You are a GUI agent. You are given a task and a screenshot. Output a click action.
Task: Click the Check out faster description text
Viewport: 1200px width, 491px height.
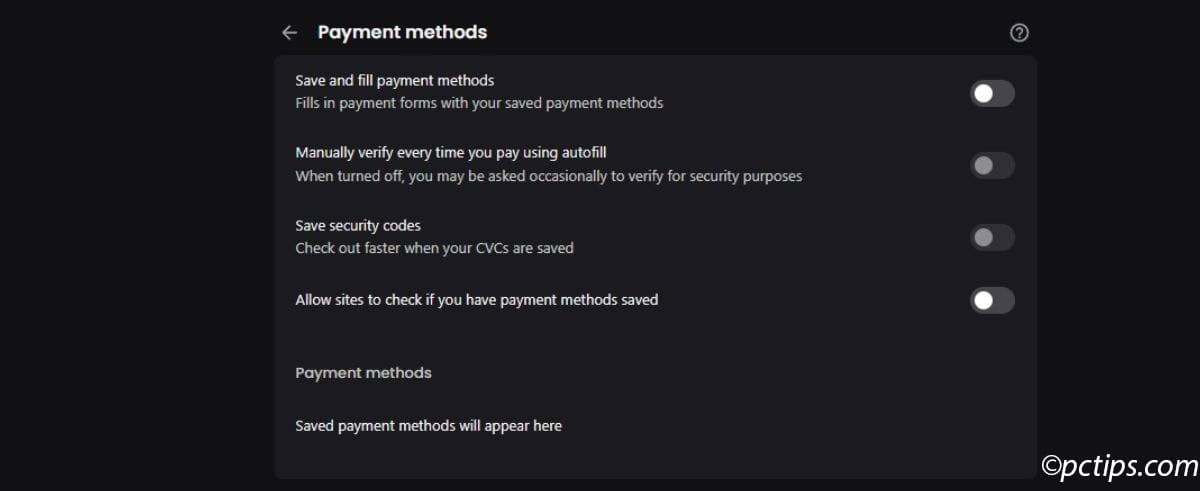(x=434, y=248)
